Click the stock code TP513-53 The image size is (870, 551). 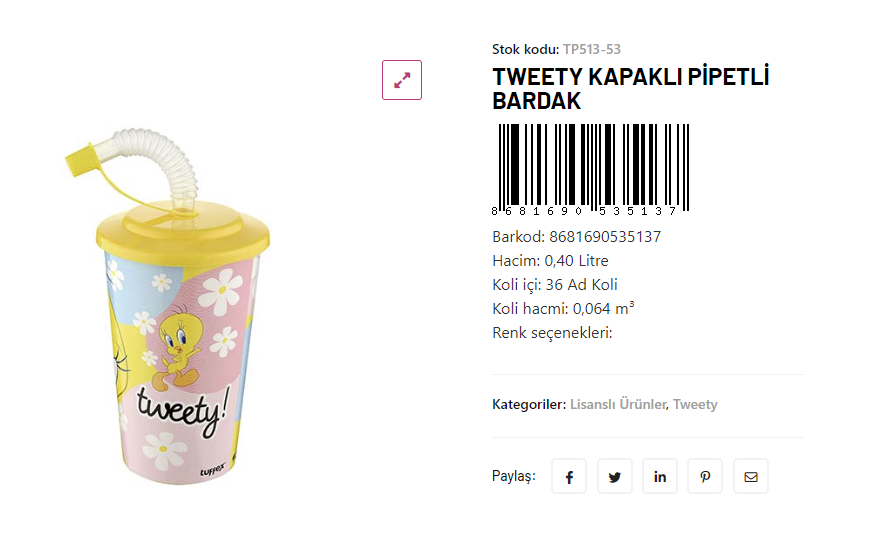[591, 49]
